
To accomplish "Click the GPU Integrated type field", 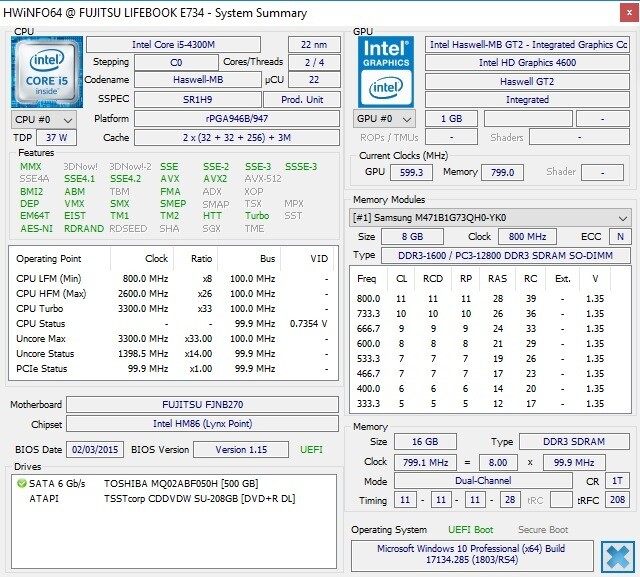I will pos(527,100).
